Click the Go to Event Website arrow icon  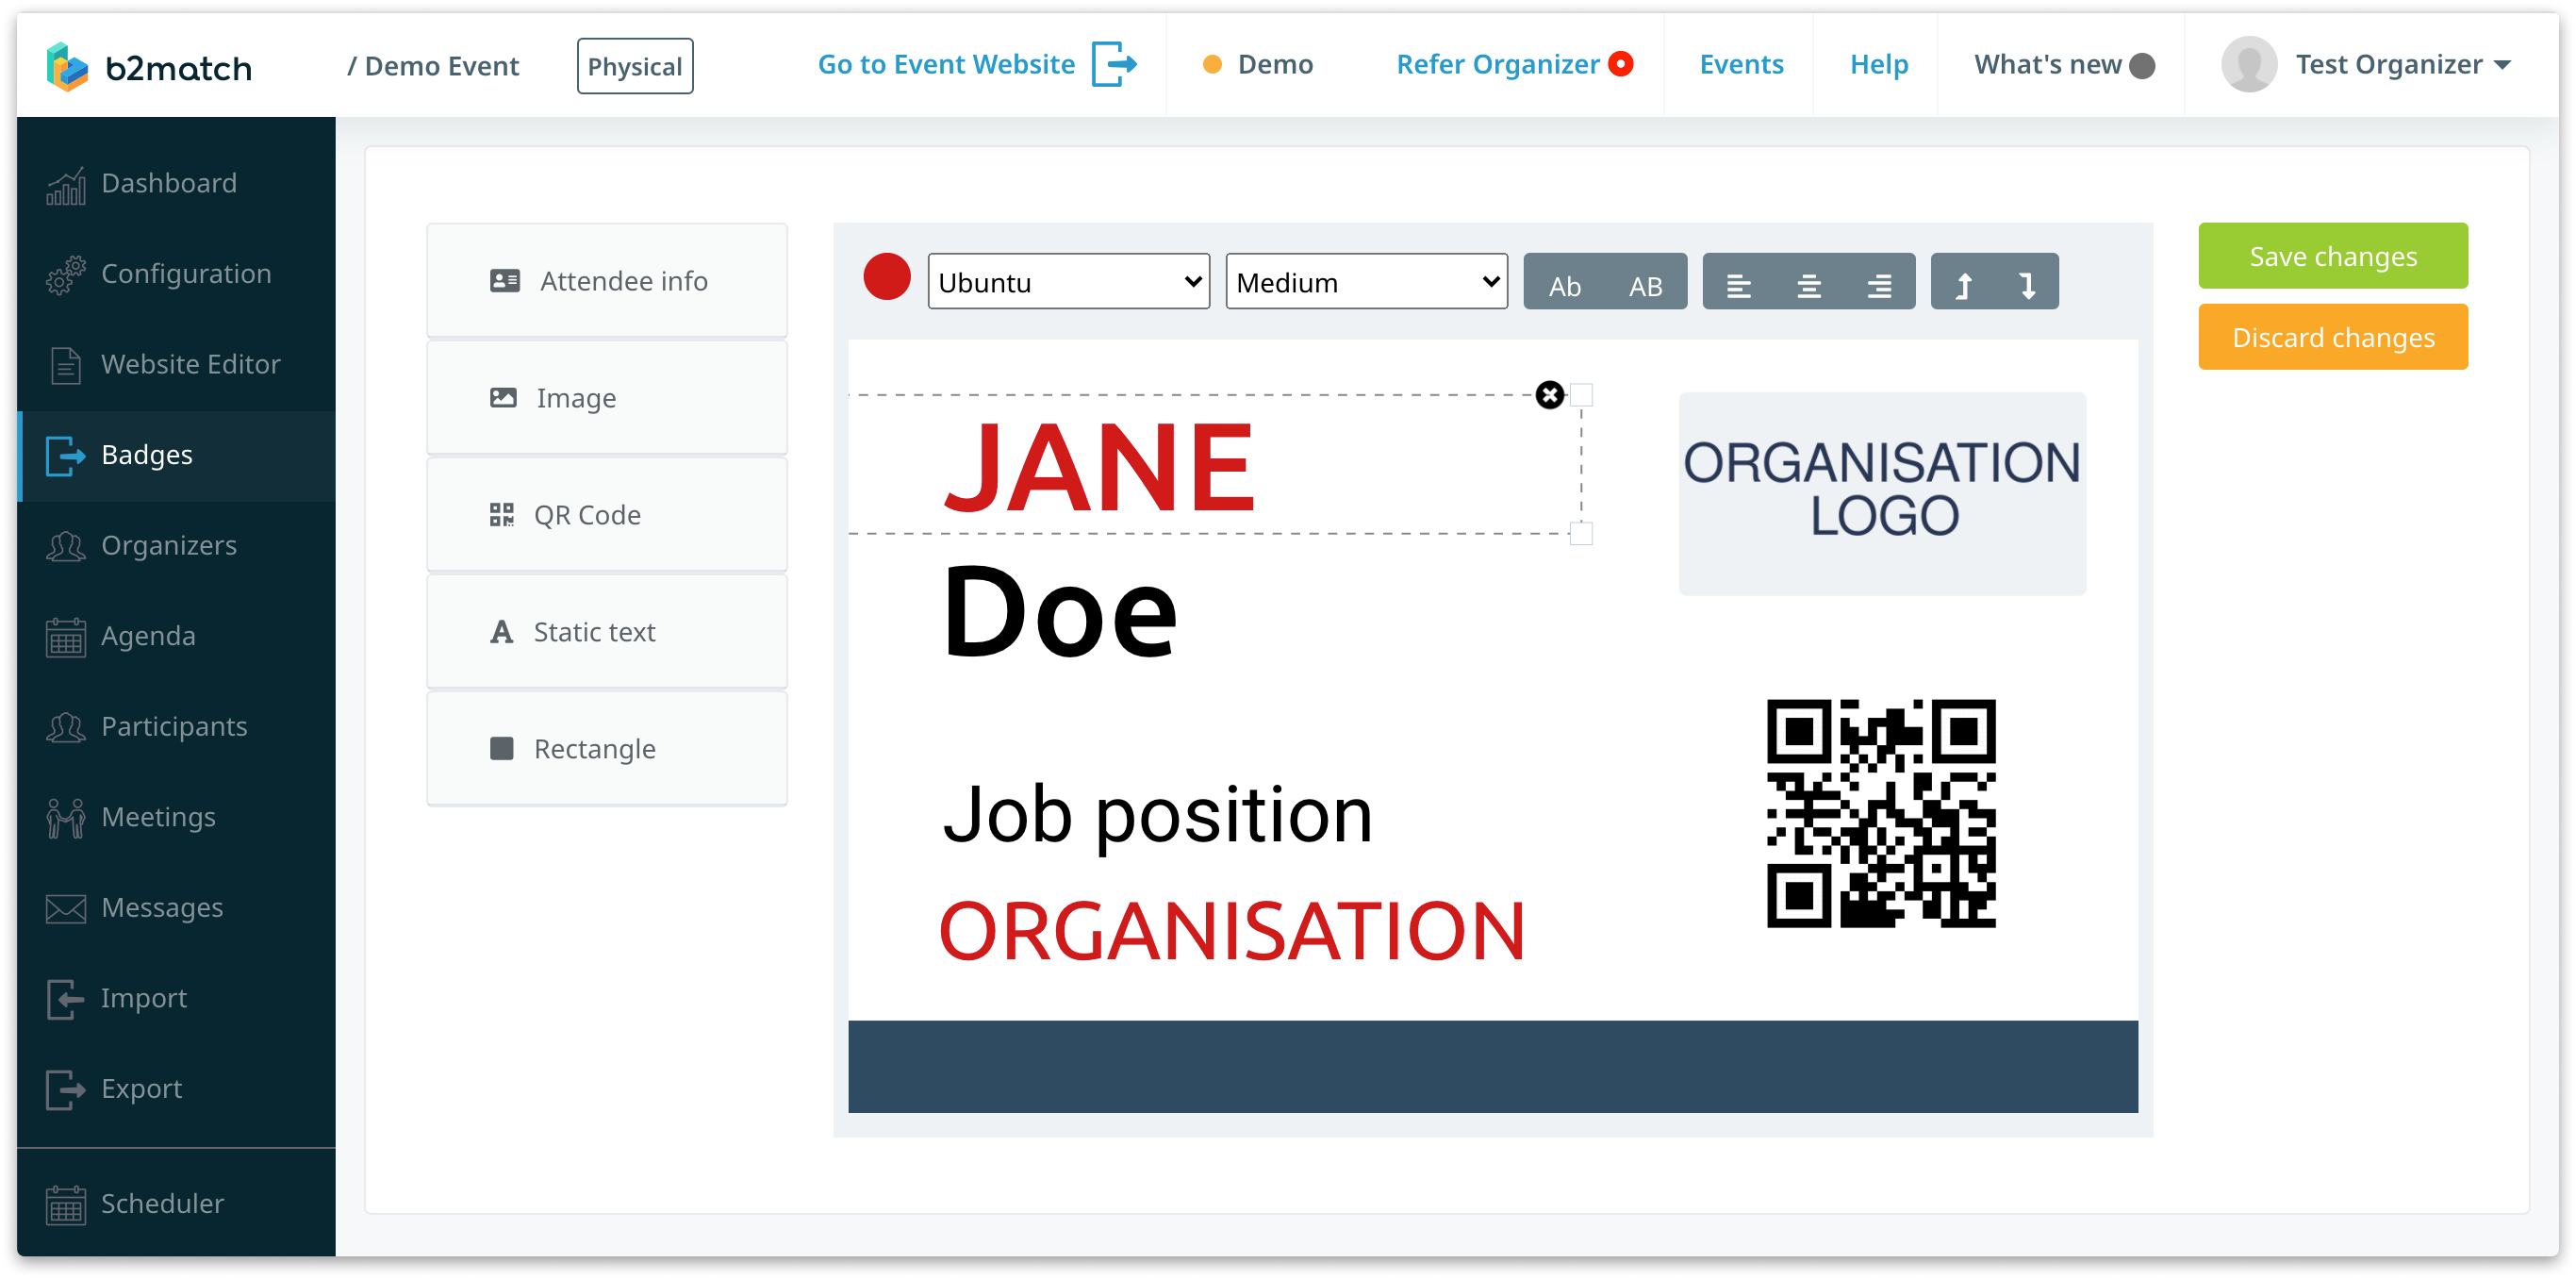coord(1114,65)
